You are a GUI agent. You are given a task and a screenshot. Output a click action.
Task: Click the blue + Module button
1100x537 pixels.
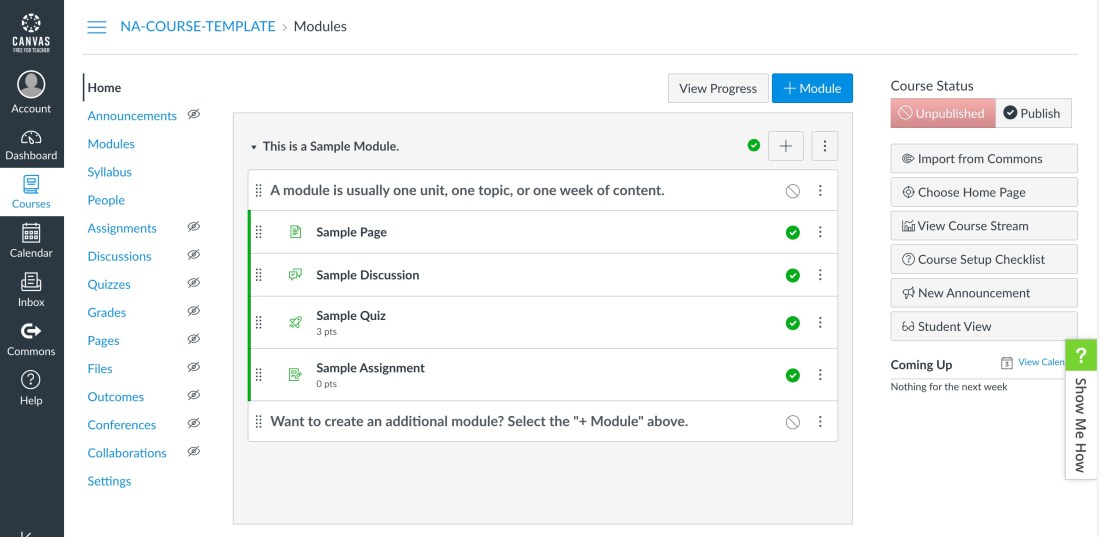click(812, 88)
